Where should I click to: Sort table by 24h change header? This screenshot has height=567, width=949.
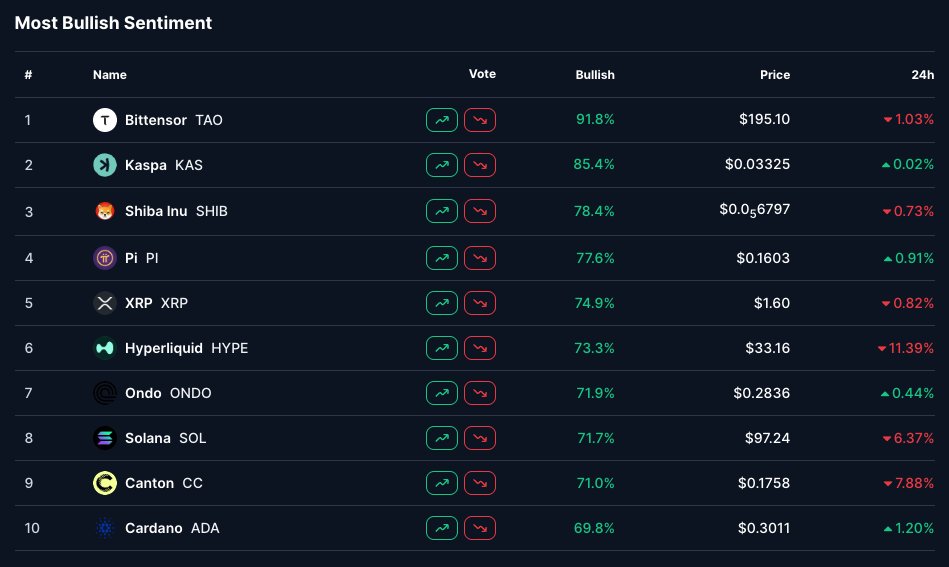(x=922, y=75)
